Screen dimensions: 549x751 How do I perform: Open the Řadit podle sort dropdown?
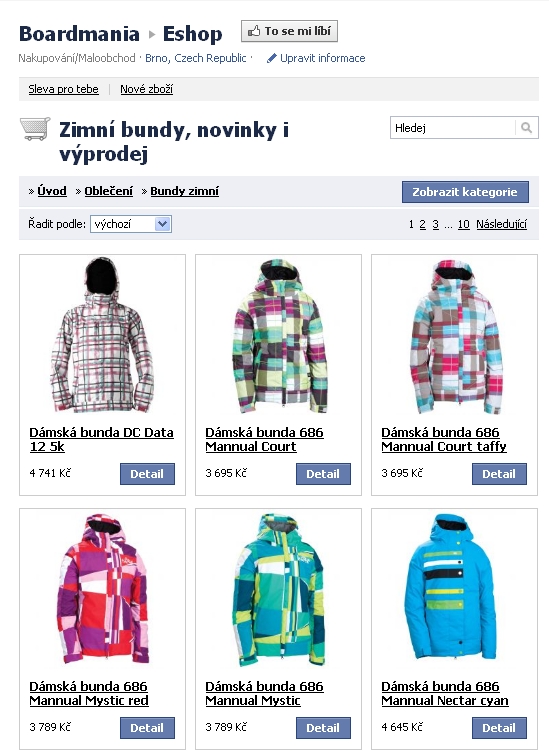click(x=131, y=224)
